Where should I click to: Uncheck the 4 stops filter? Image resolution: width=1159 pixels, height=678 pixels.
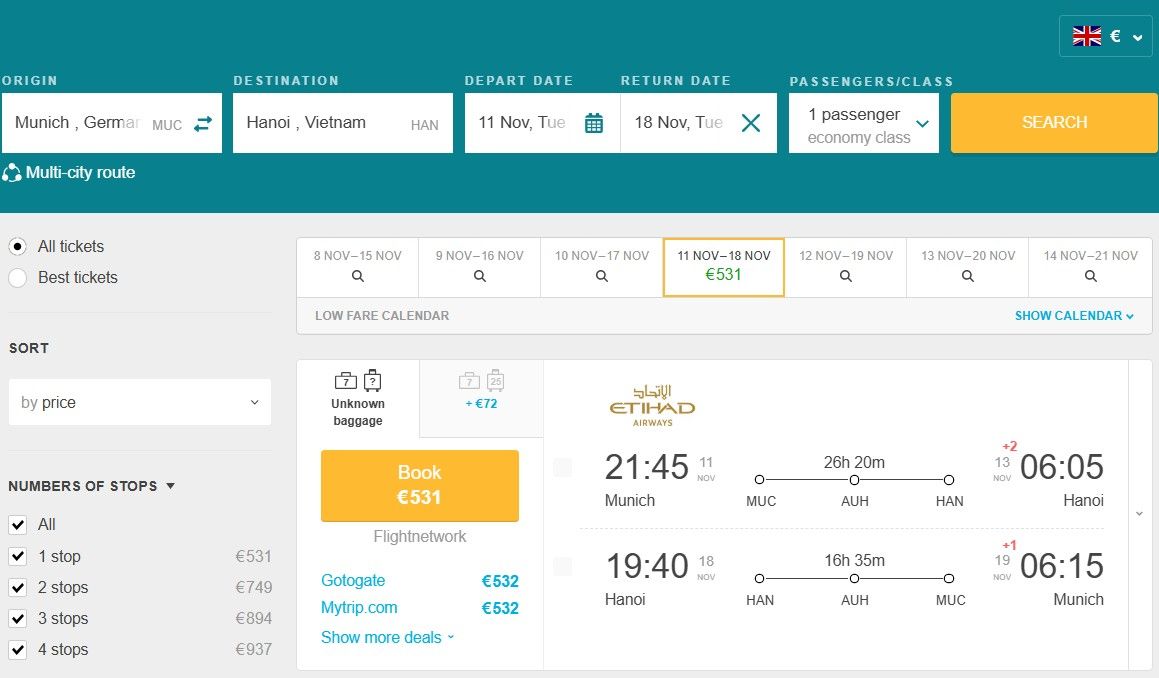pos(18,649)
